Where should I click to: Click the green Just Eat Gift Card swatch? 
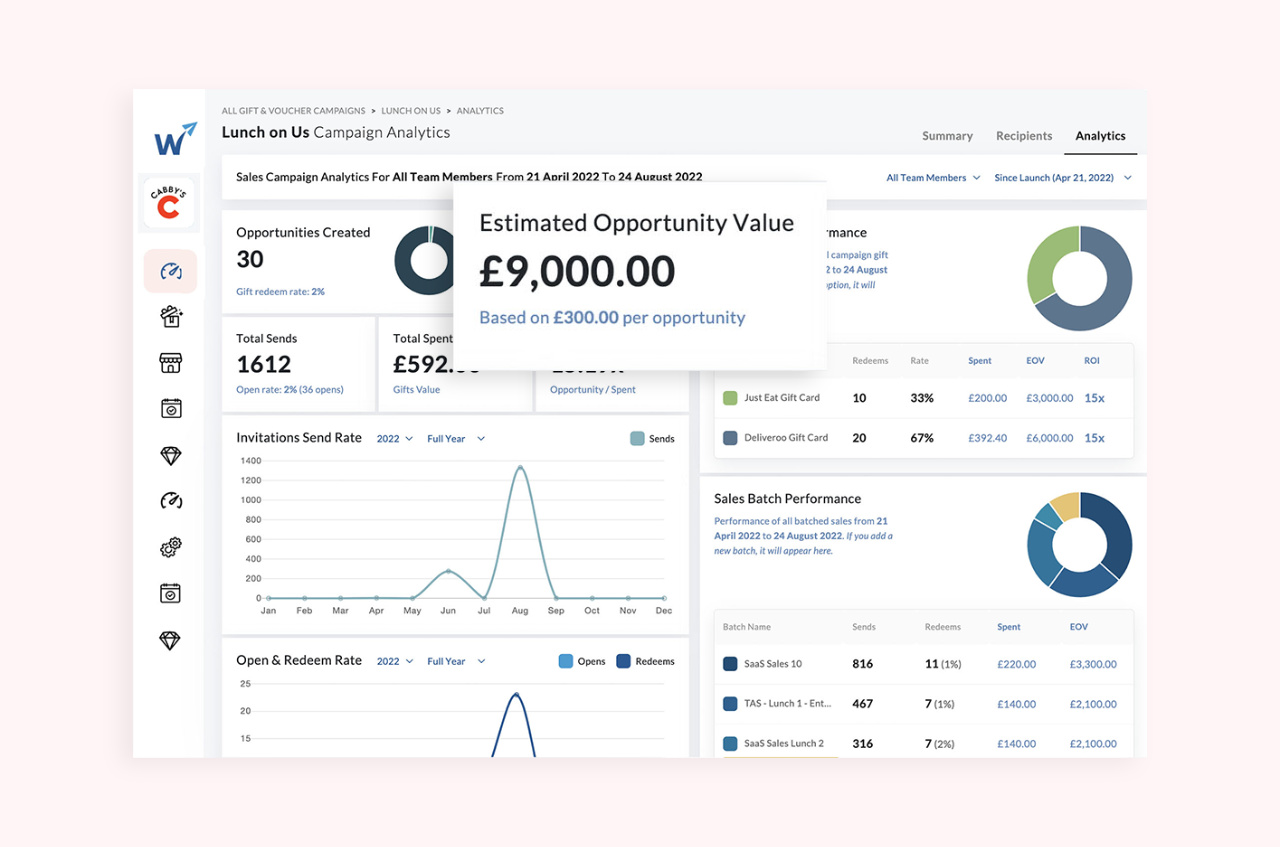pos(730,398)
